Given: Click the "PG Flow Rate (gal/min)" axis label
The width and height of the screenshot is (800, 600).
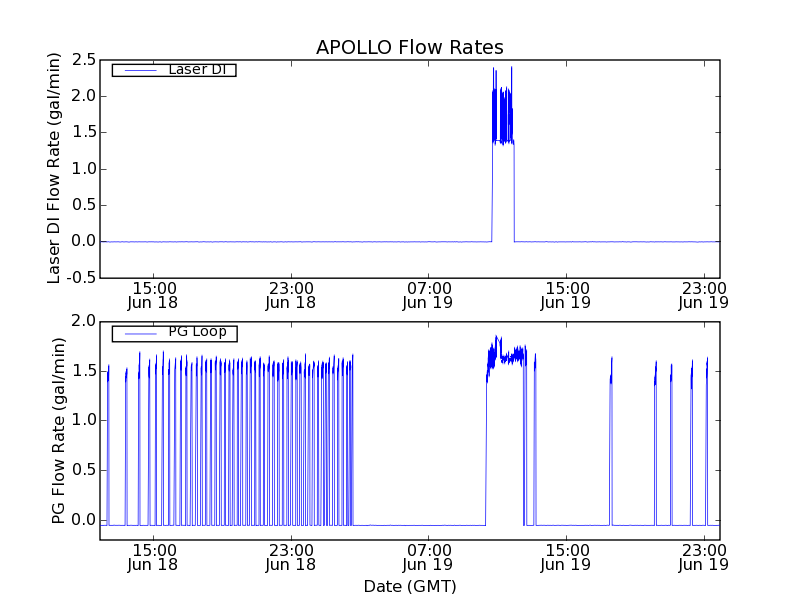Looking at the screenshot, I should [58, 430].
